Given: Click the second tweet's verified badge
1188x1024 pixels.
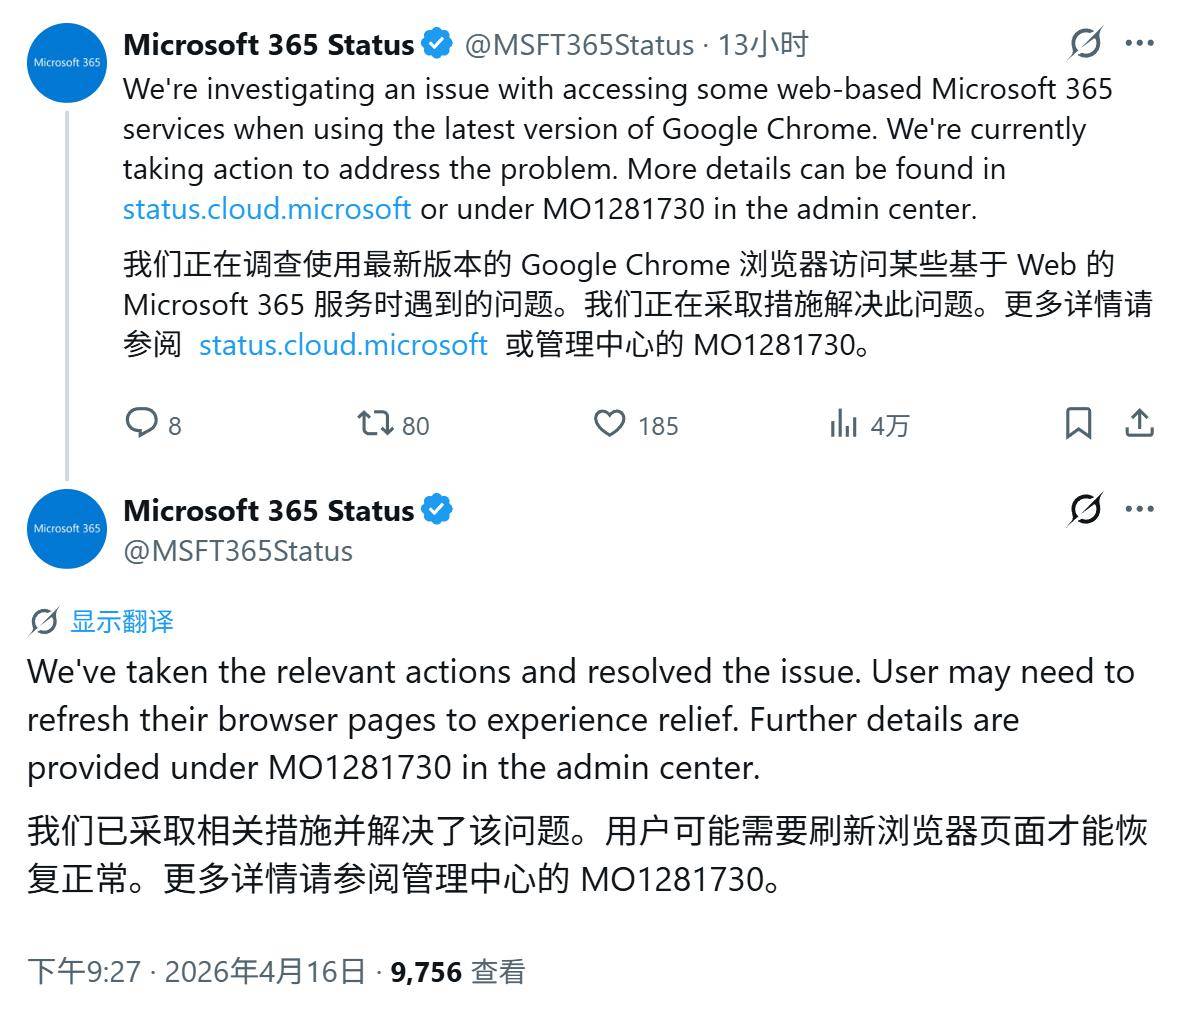Looking at the screenshot, I should click(x=436, y=510).
